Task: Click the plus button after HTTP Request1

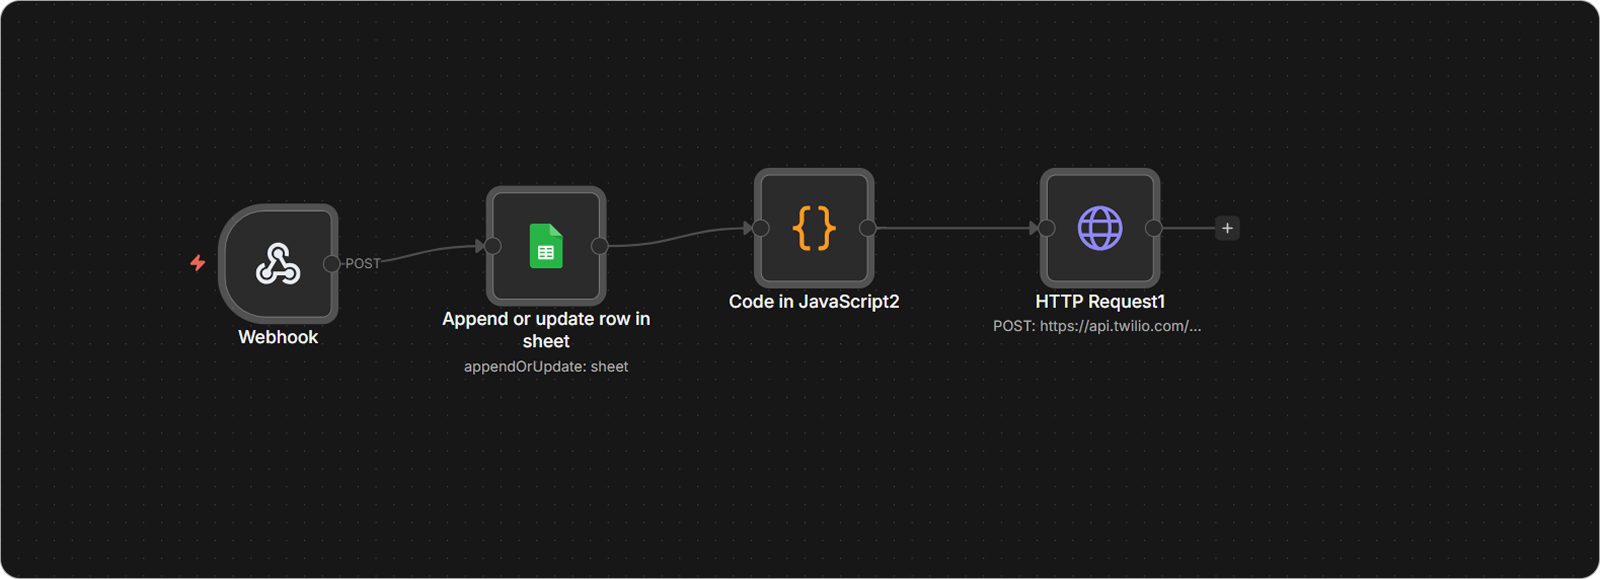Action: [x=1227, y=228]
